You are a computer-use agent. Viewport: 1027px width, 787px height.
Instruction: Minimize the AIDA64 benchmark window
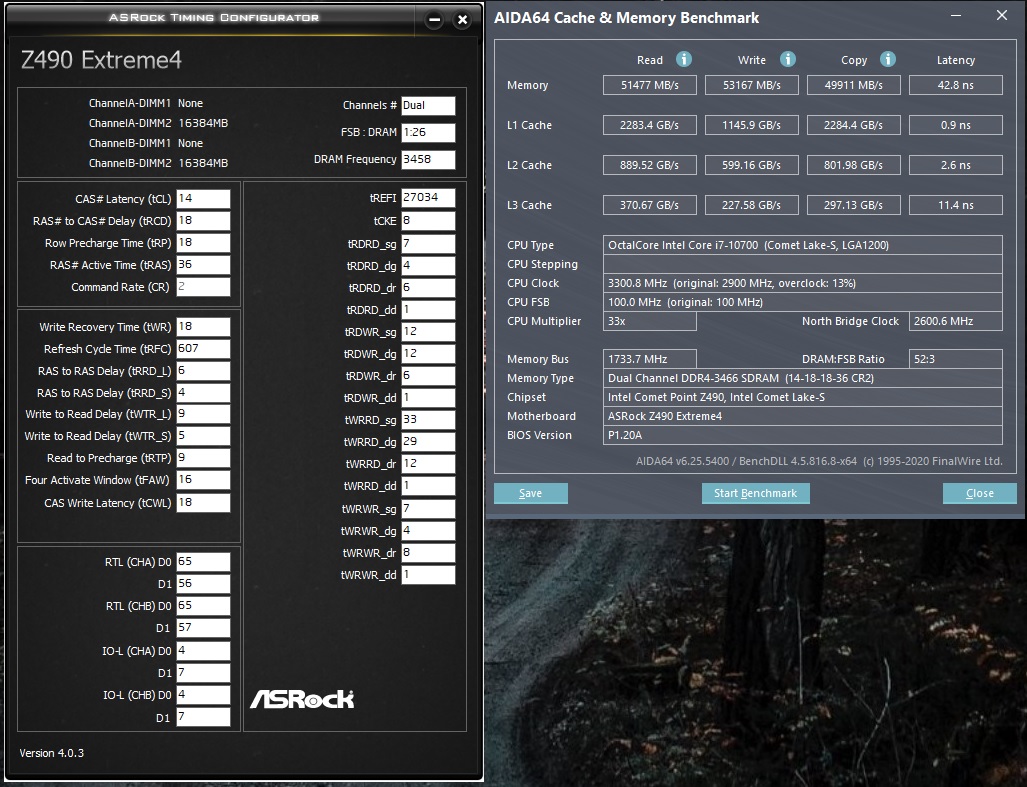coord(951,16)
